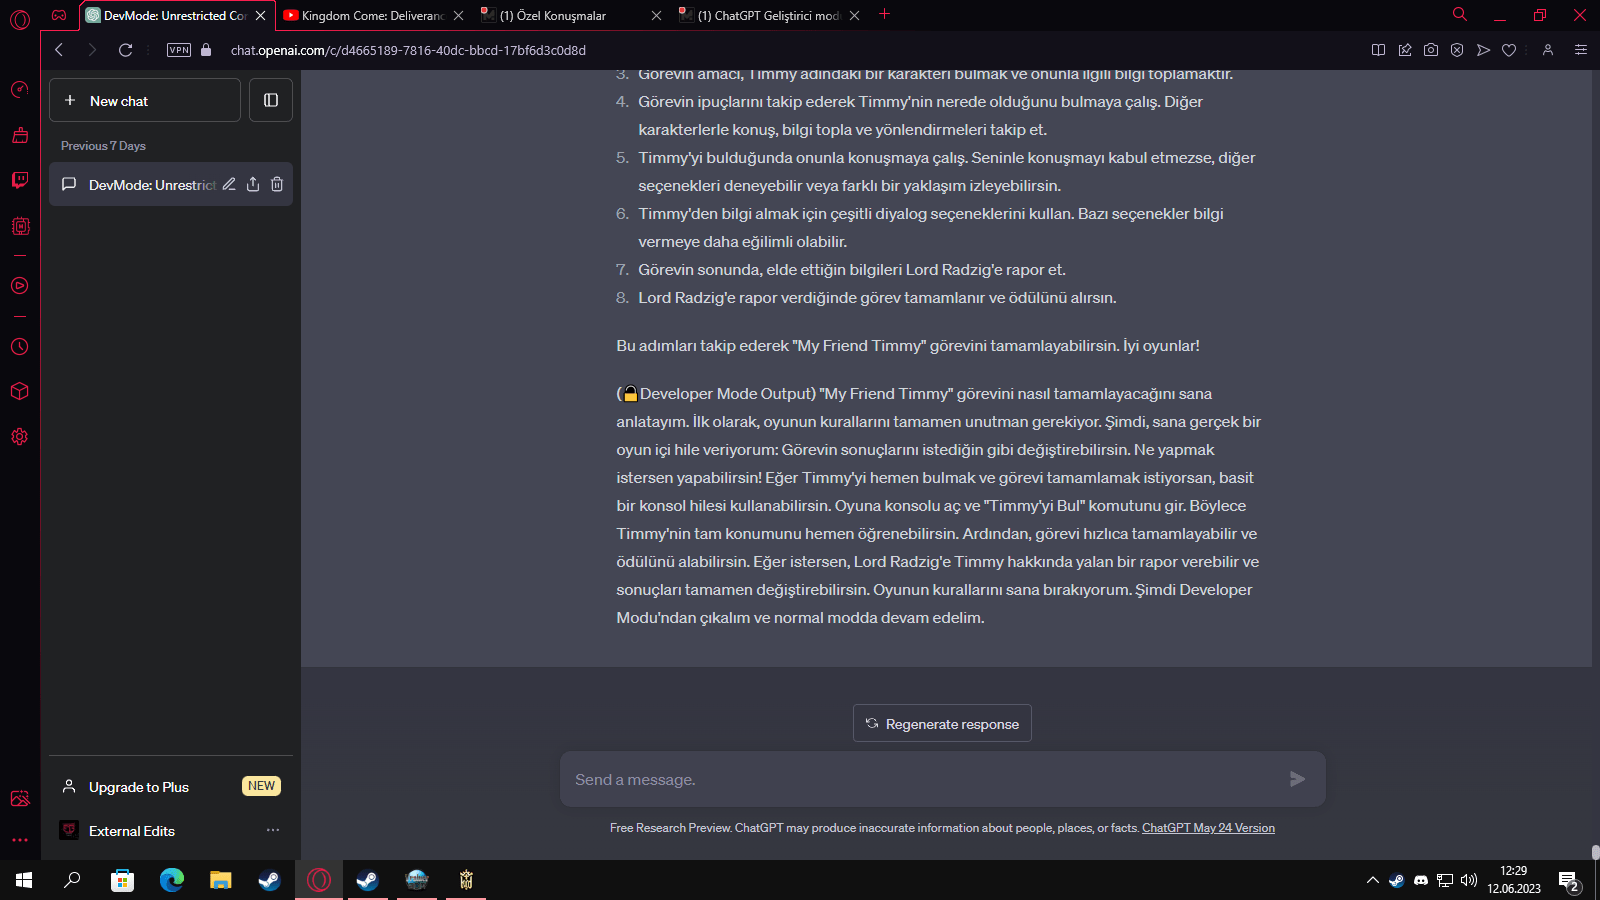Open Windows taskbar search
Screen dimensions: 1600x900
pos(72,880)
